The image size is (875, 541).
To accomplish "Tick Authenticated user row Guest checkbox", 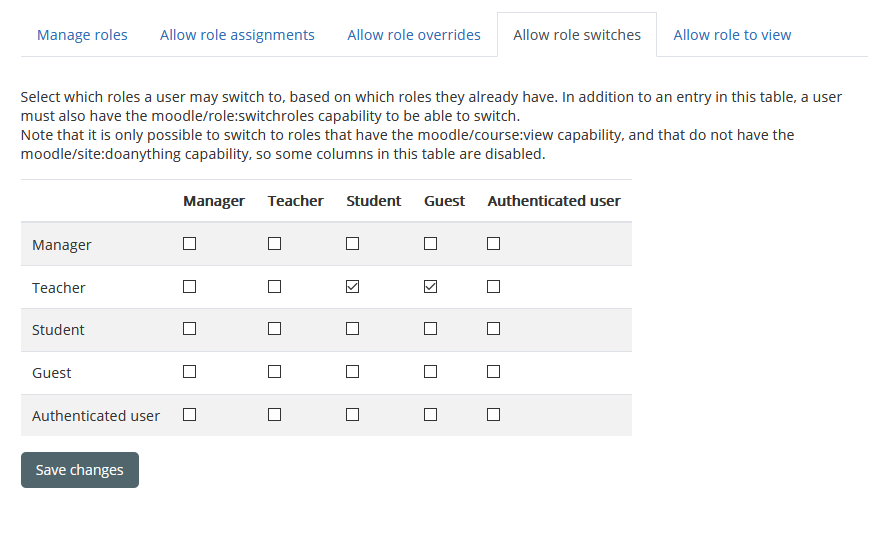I will click(x=430, y=415).
